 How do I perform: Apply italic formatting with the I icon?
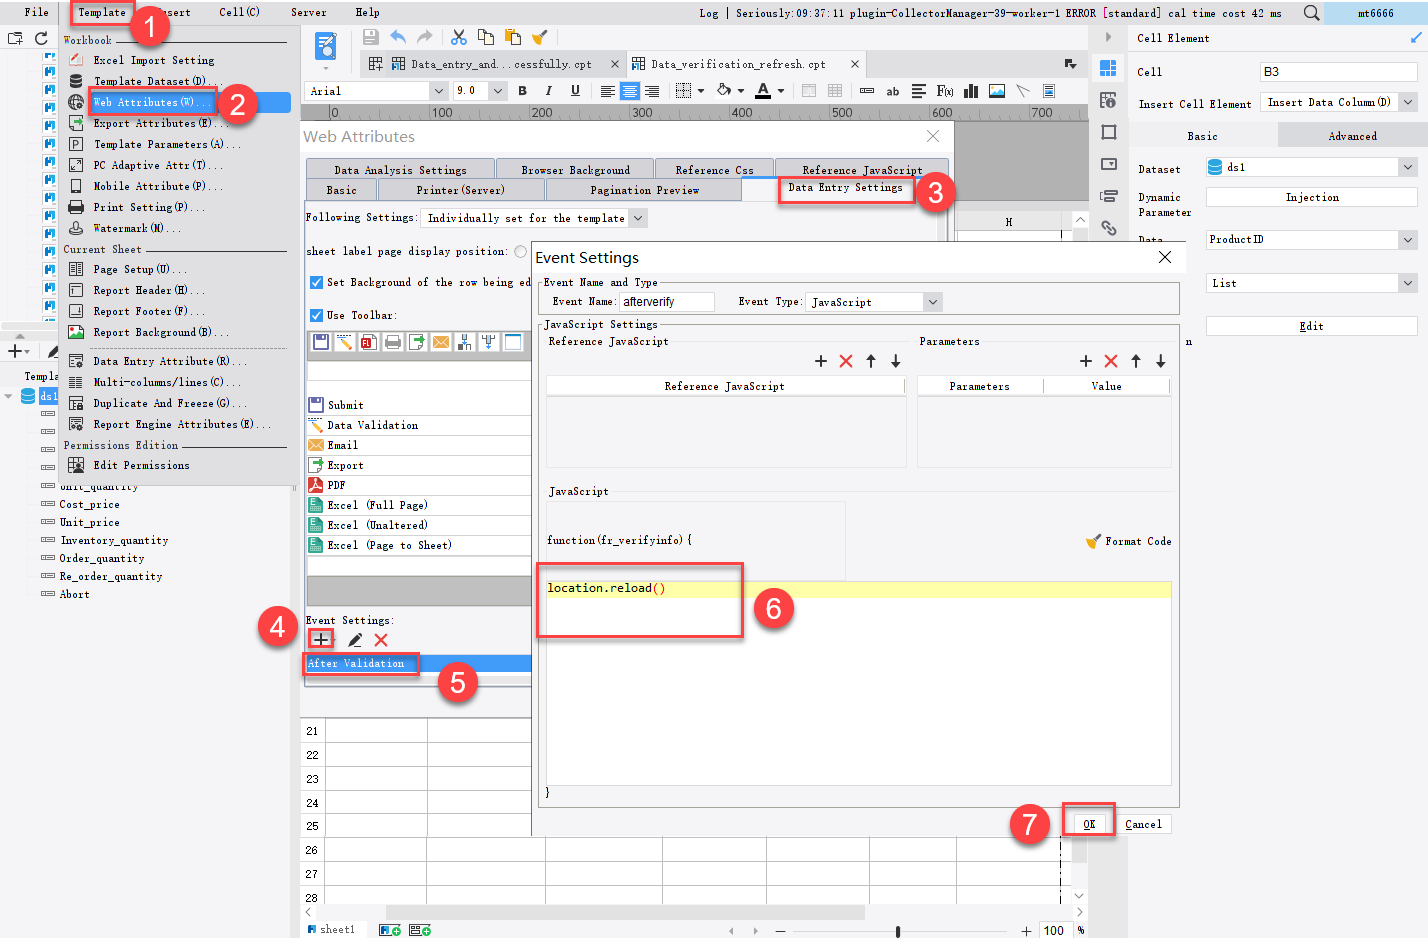548,90
